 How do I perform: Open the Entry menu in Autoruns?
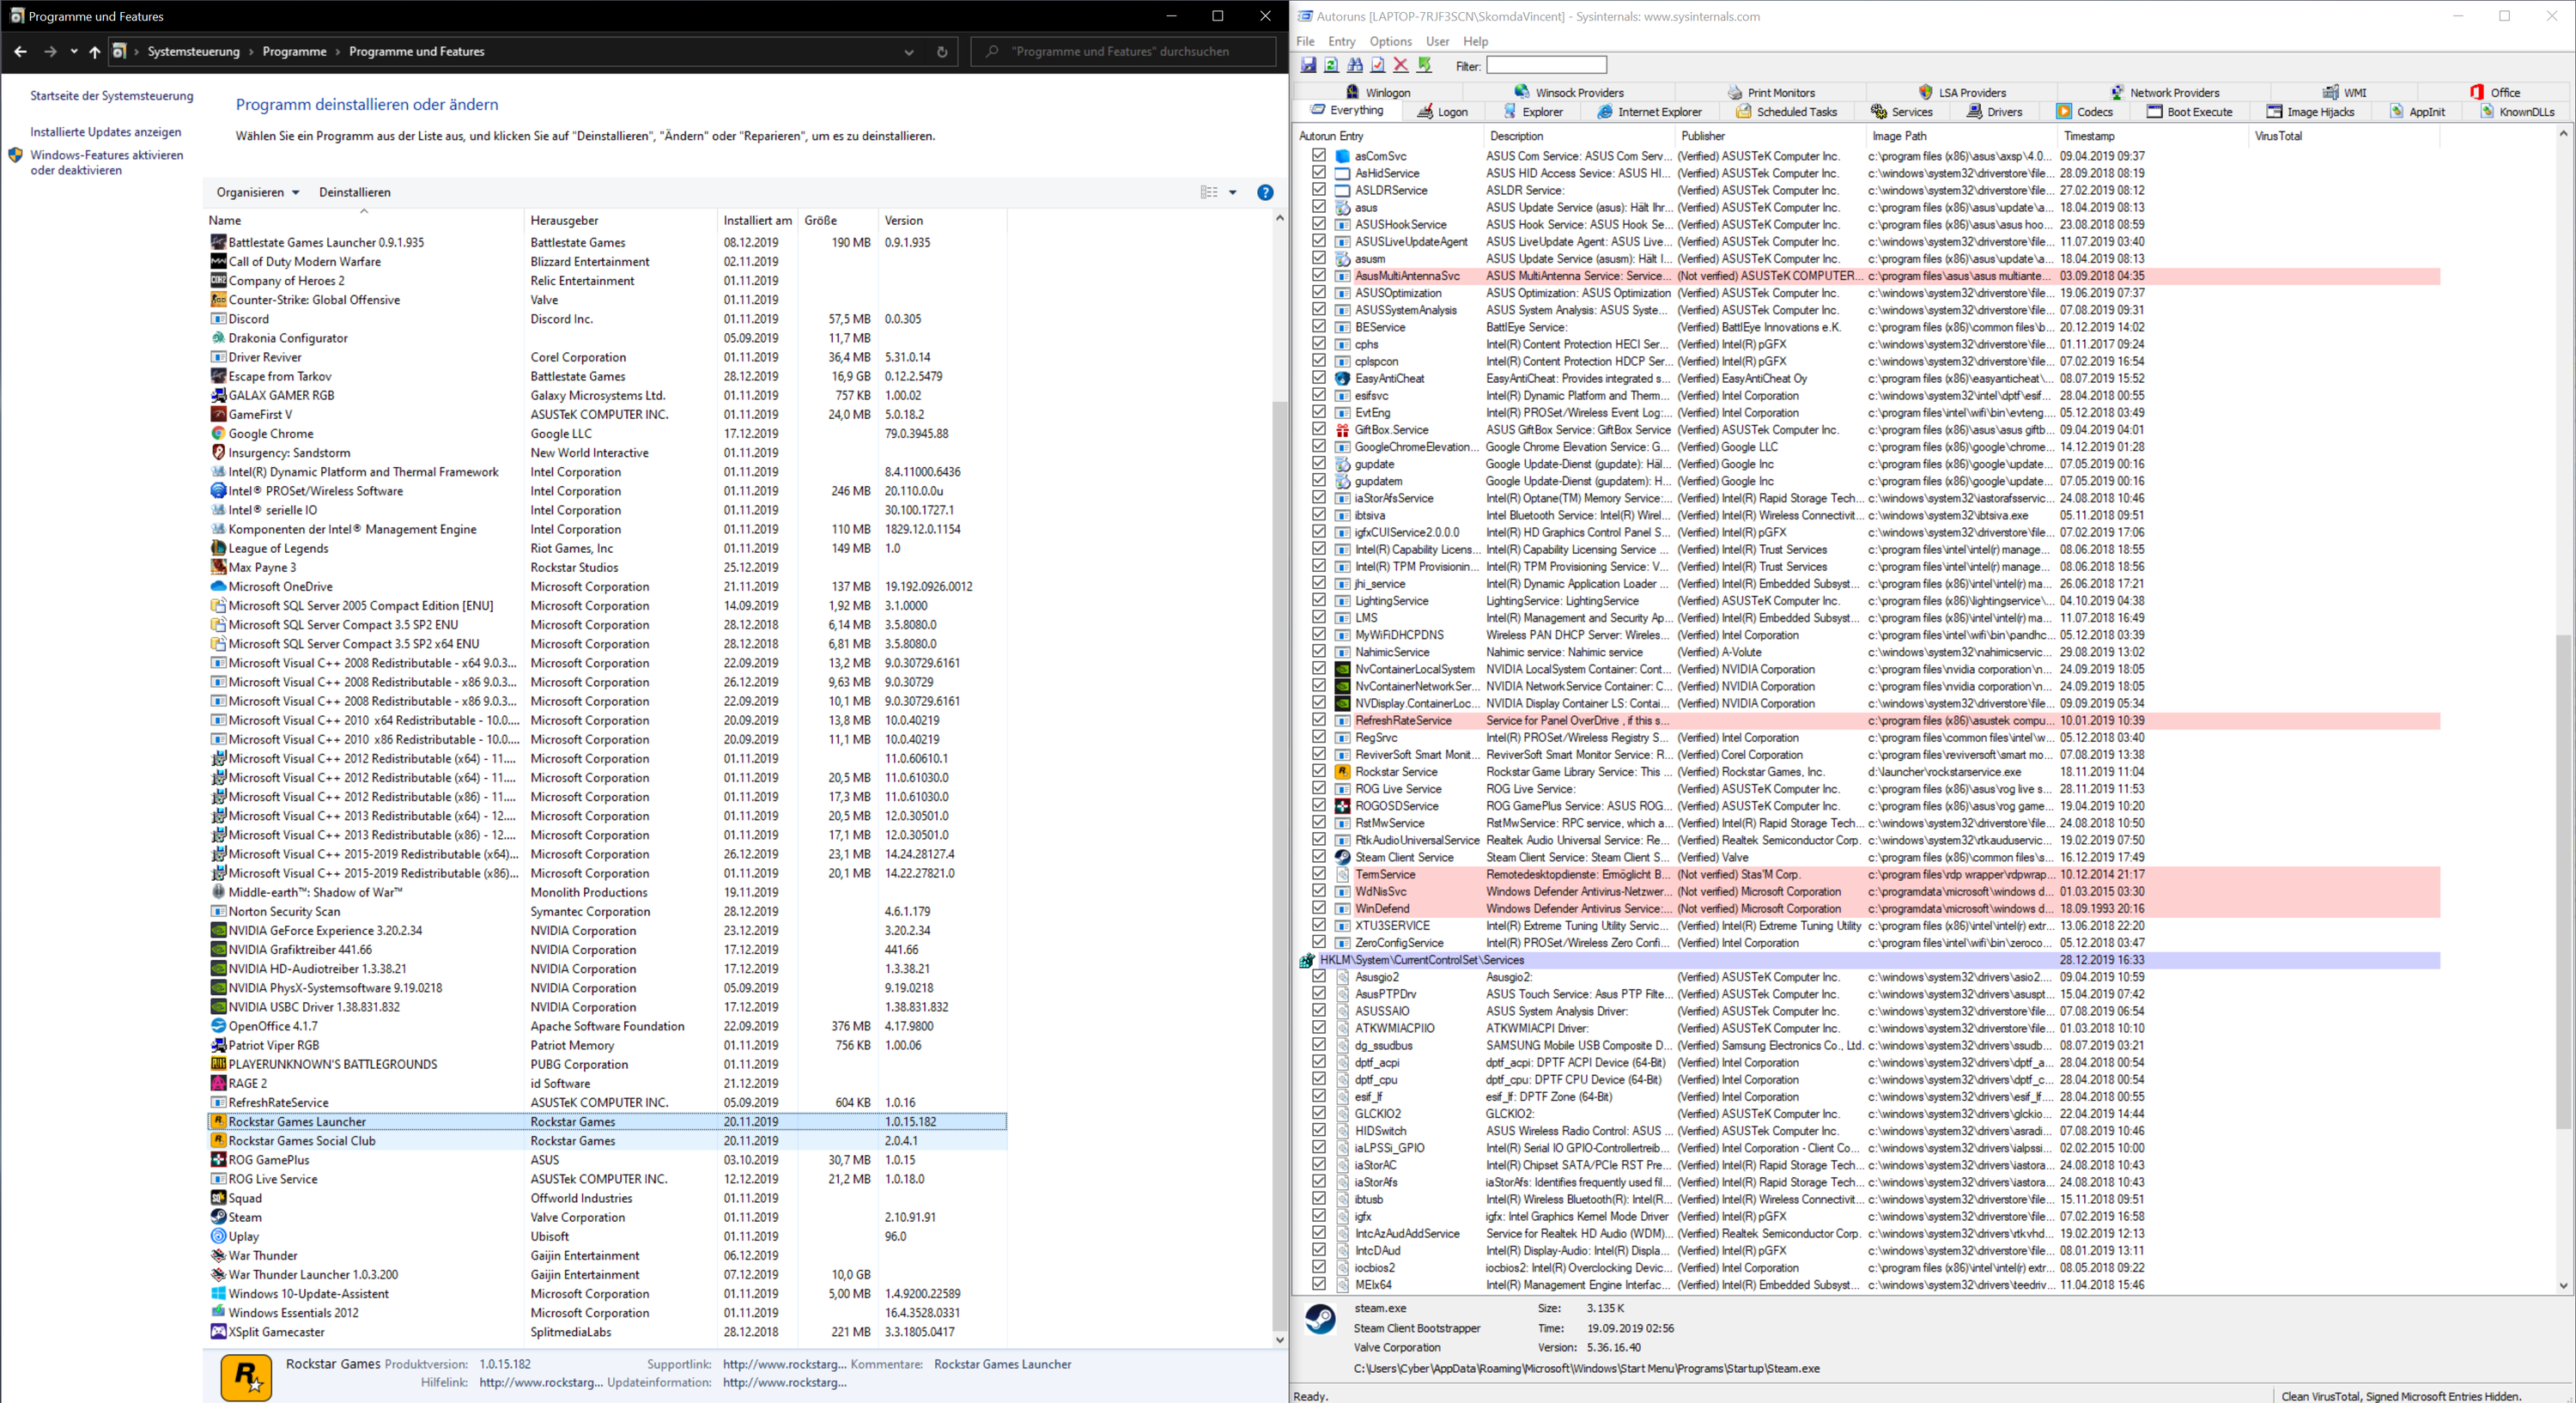(x=1341, y=41)
